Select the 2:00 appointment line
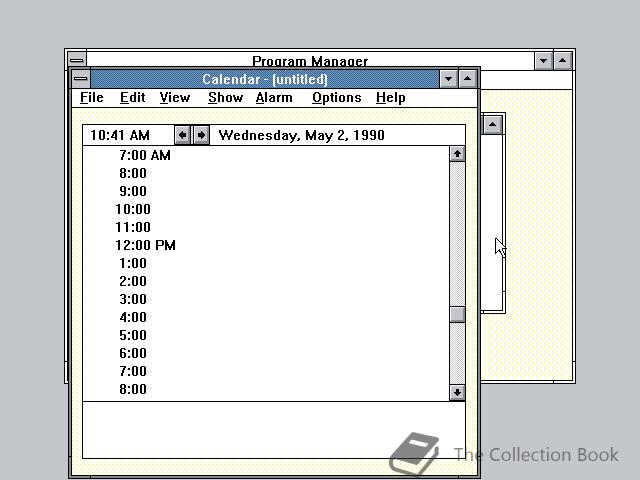 click(266, 281)
